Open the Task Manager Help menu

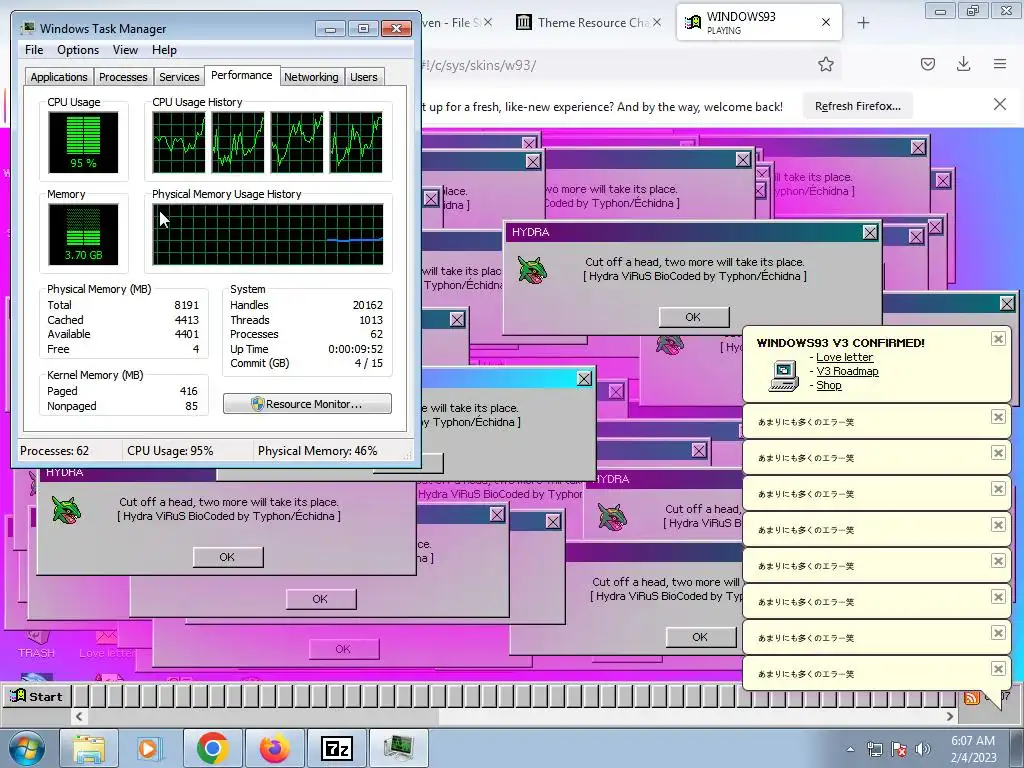click(164, 50)
